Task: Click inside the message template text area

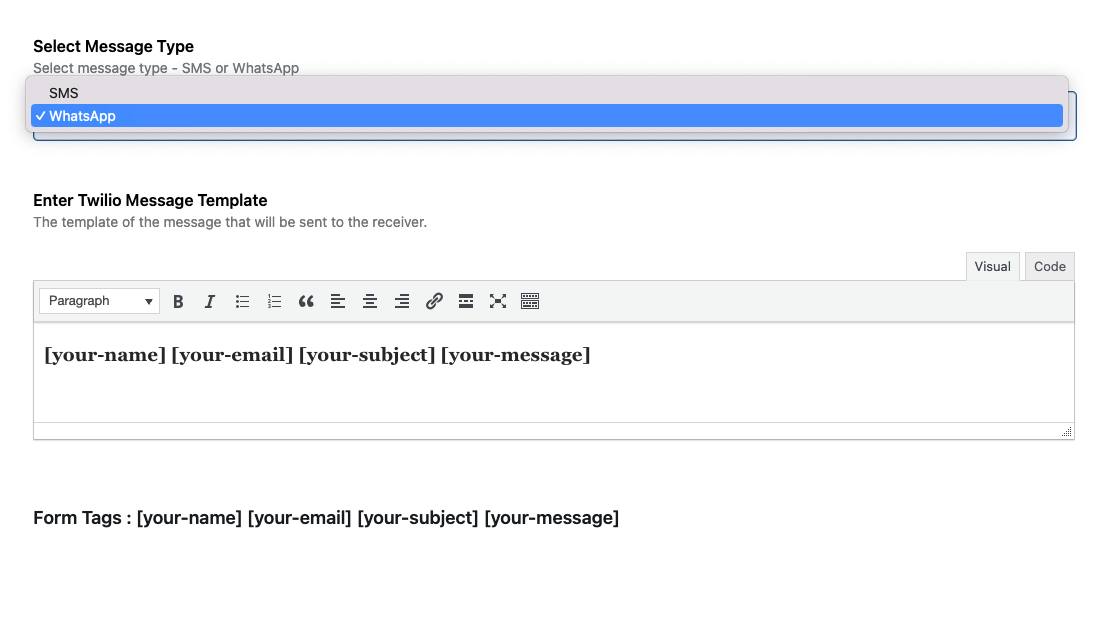Action: pyautogui.click(x=554, y=373)
